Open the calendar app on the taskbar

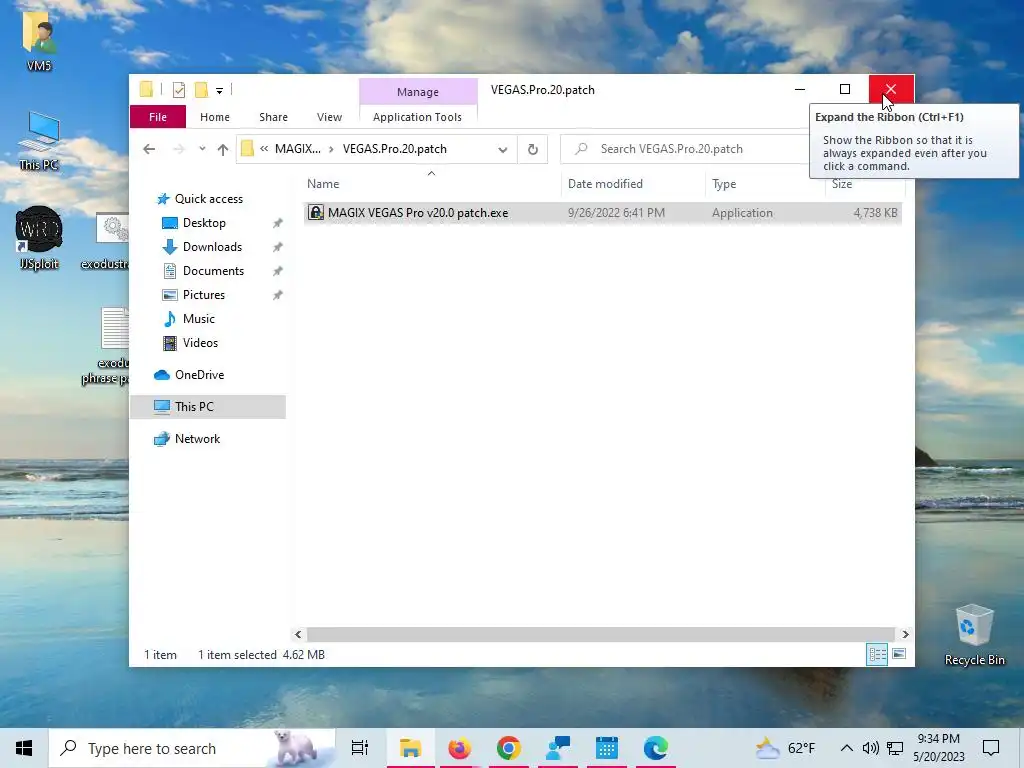click(x=607, y=748)
